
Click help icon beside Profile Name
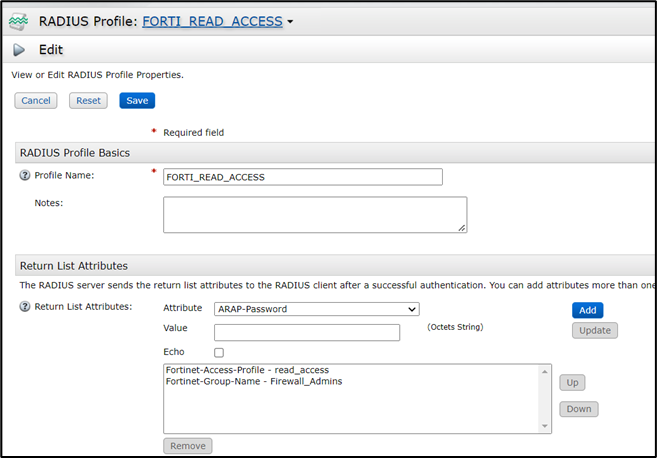pyautogui.click(x=25, y=176)
